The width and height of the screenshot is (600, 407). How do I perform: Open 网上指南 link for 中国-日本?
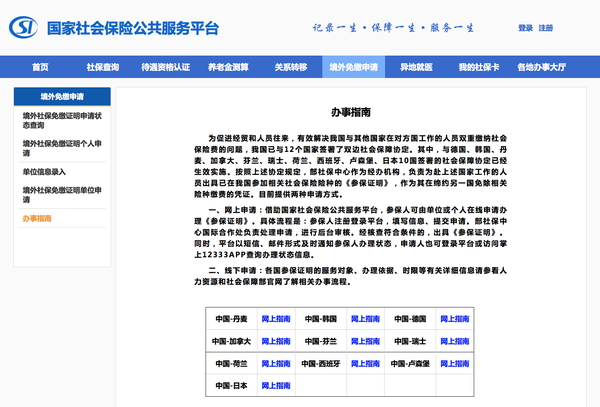click(x=276, y=386)
